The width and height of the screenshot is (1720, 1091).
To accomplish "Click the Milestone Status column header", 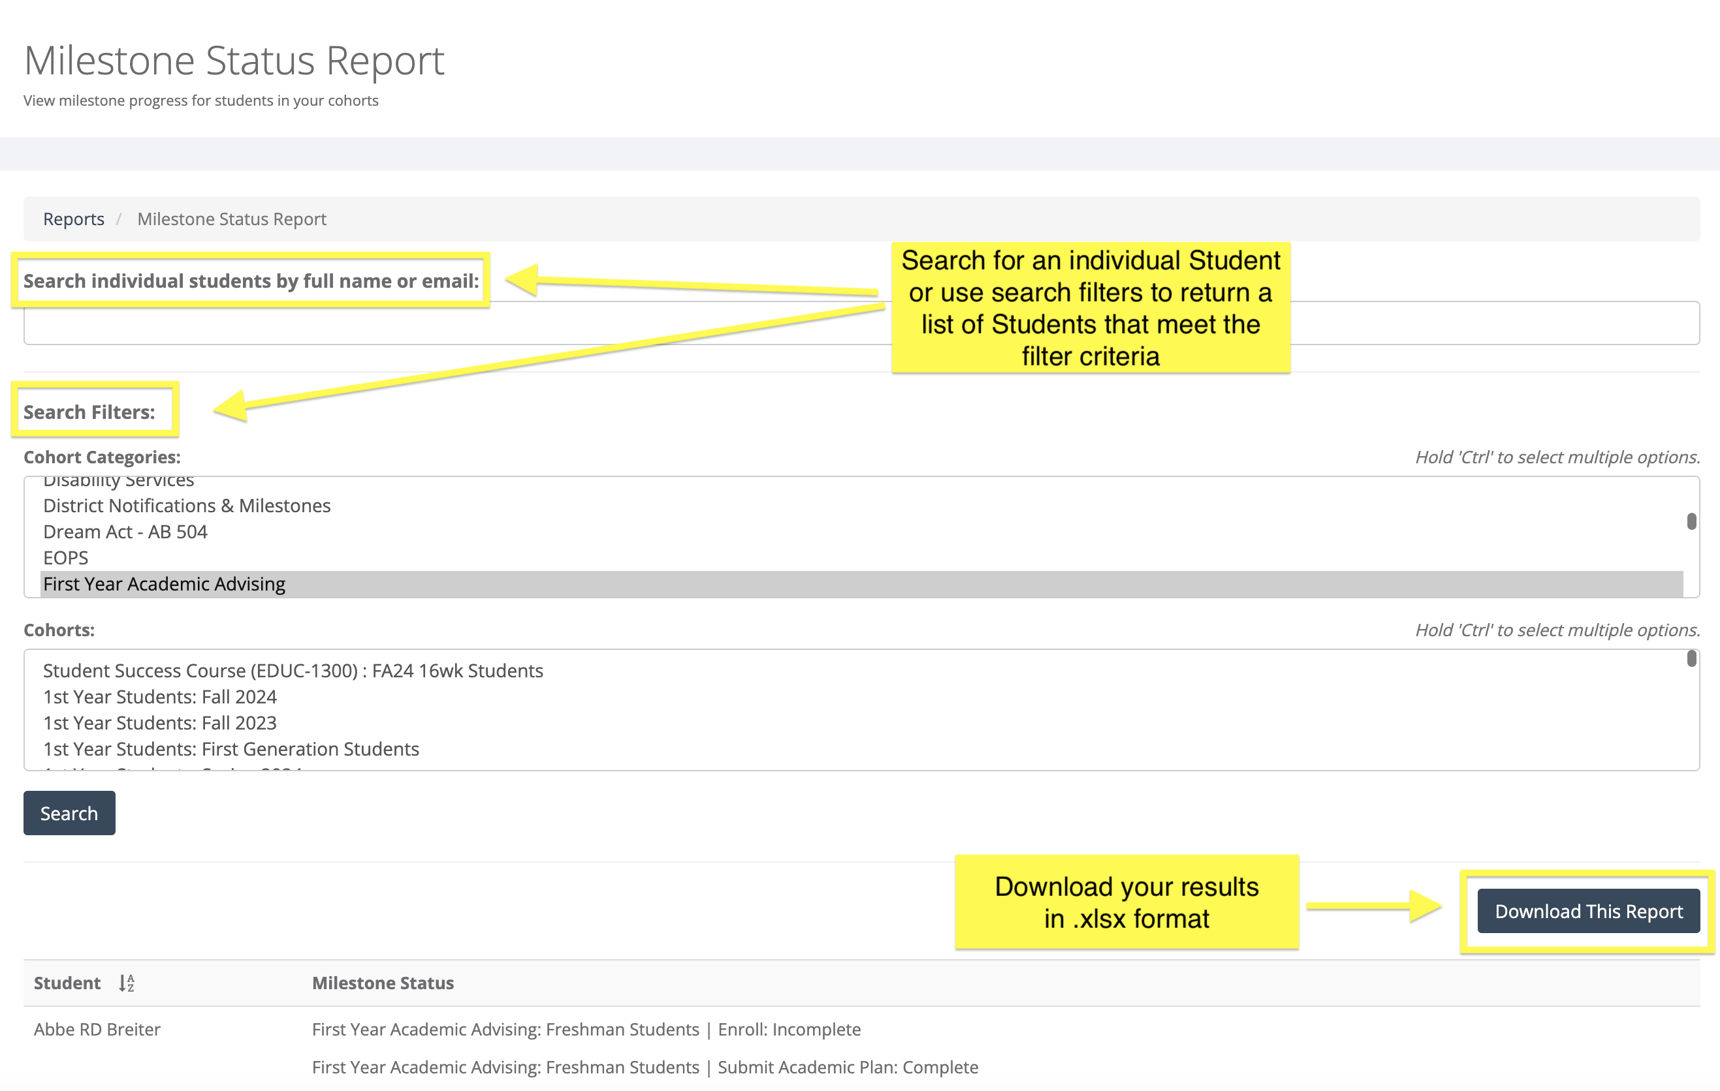I will pos(383,983).
